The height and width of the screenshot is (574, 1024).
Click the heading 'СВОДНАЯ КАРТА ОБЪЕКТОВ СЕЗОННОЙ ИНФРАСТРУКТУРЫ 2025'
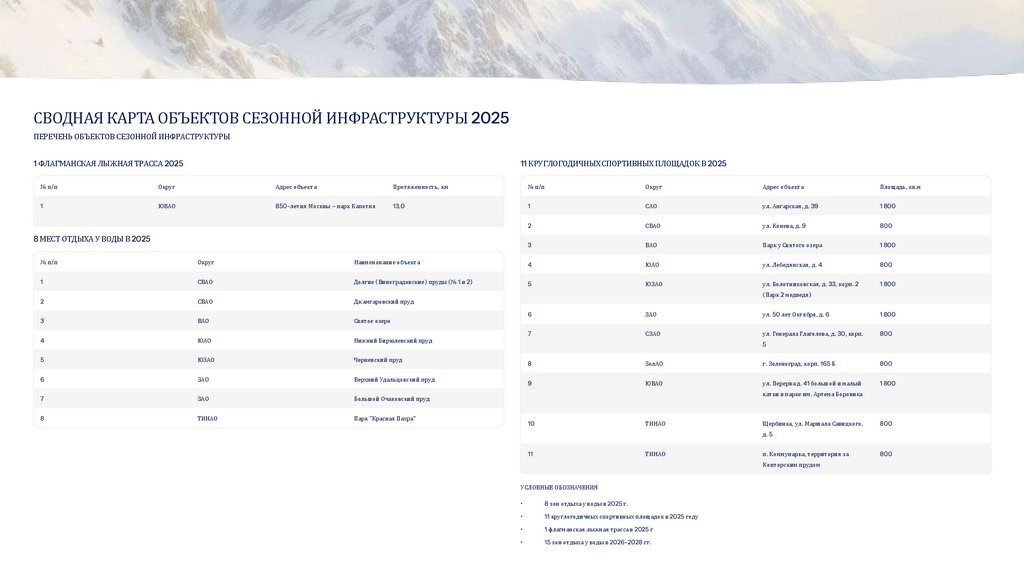[271, 118]
